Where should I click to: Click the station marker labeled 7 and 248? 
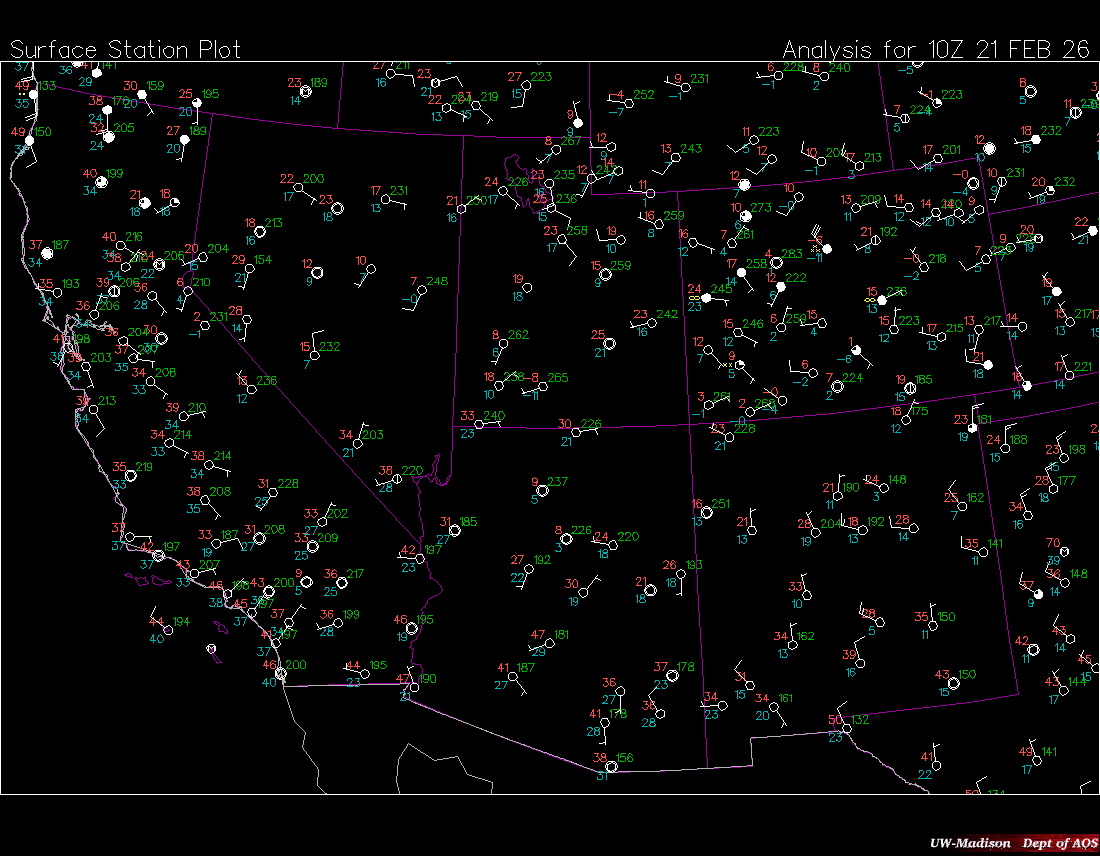(x=423, y=290)
